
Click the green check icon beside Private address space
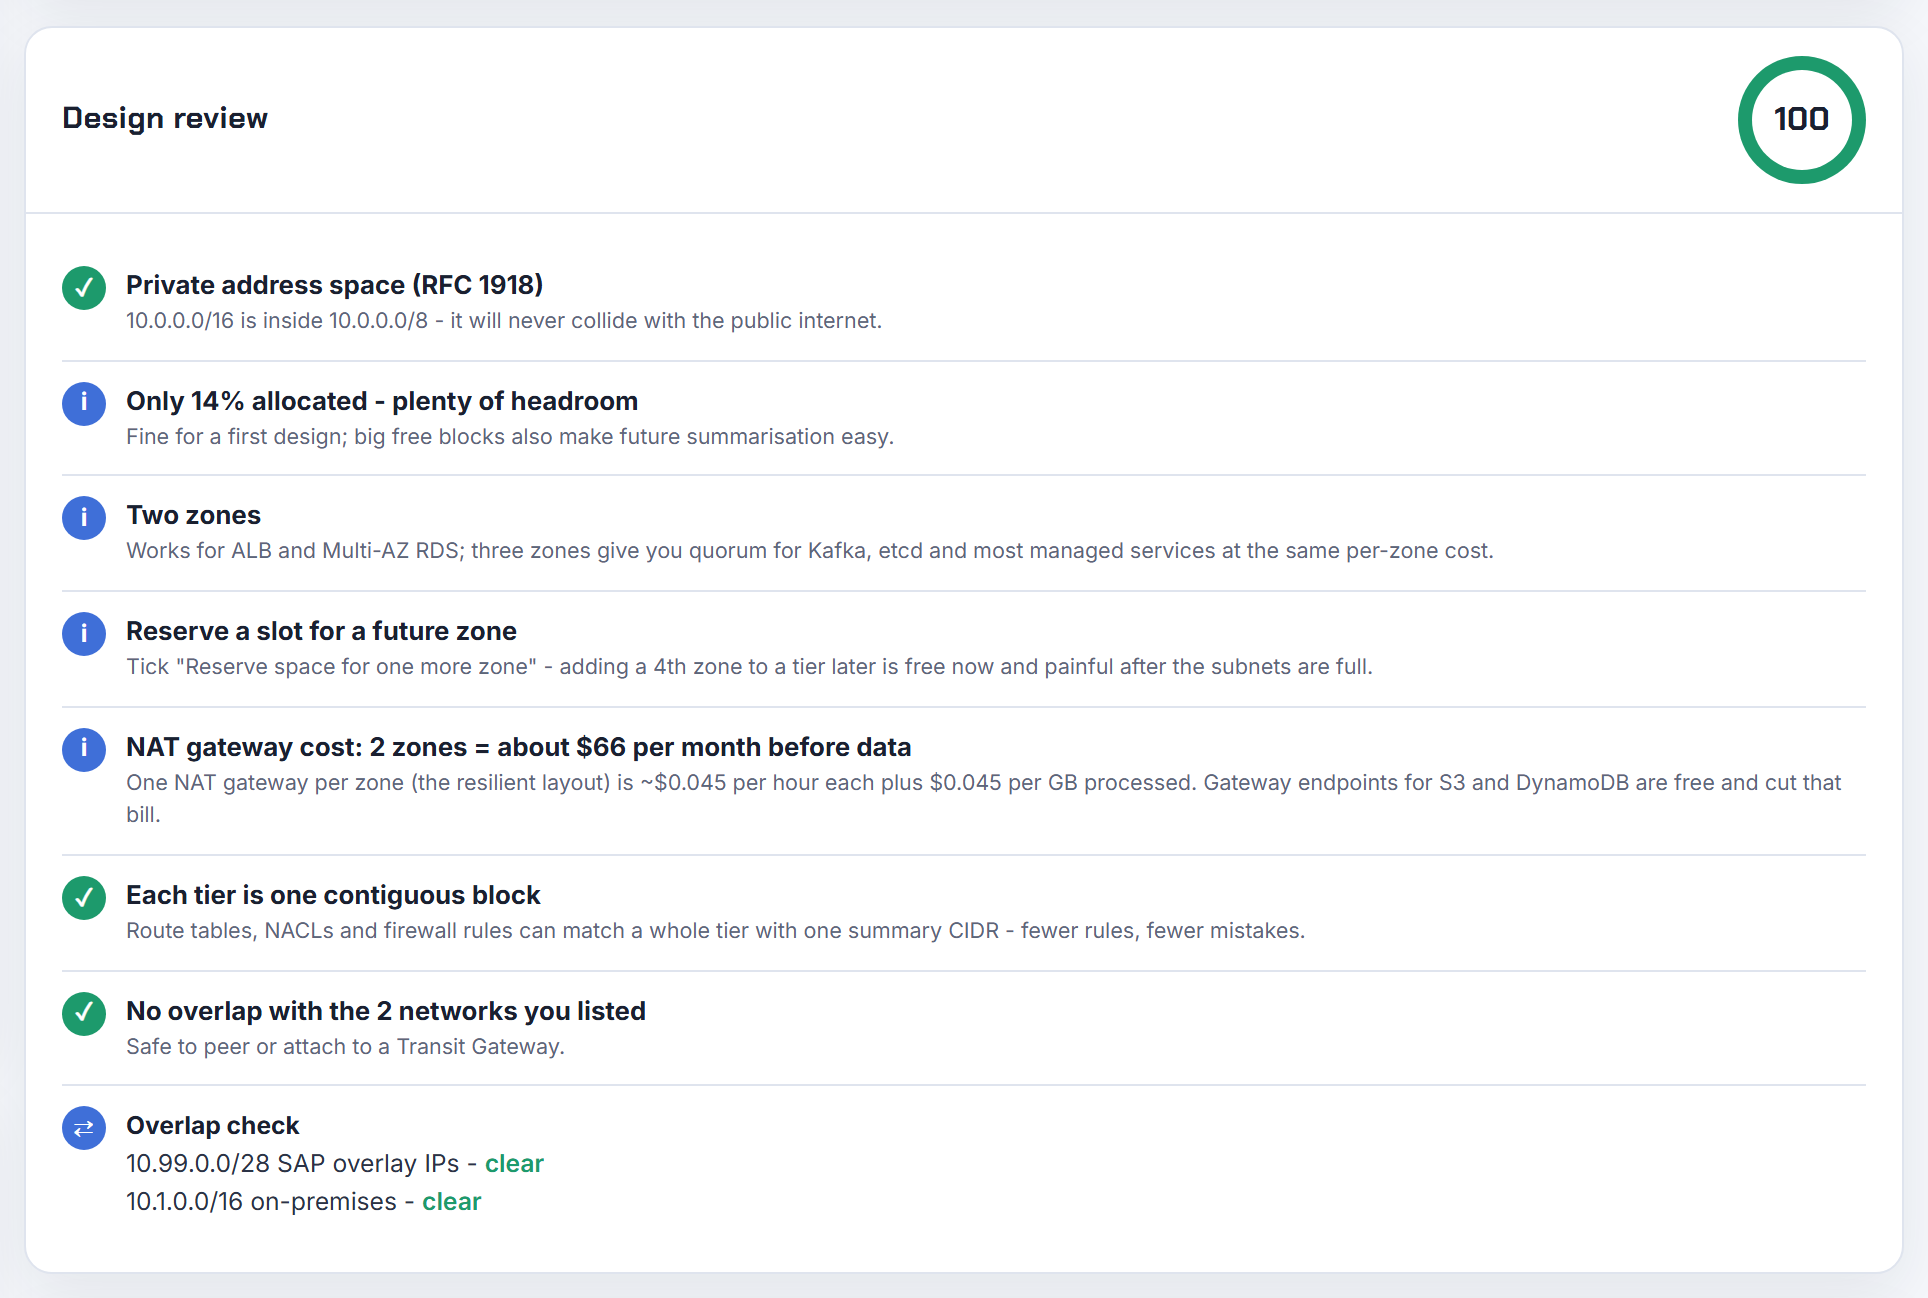pos(84,288)
